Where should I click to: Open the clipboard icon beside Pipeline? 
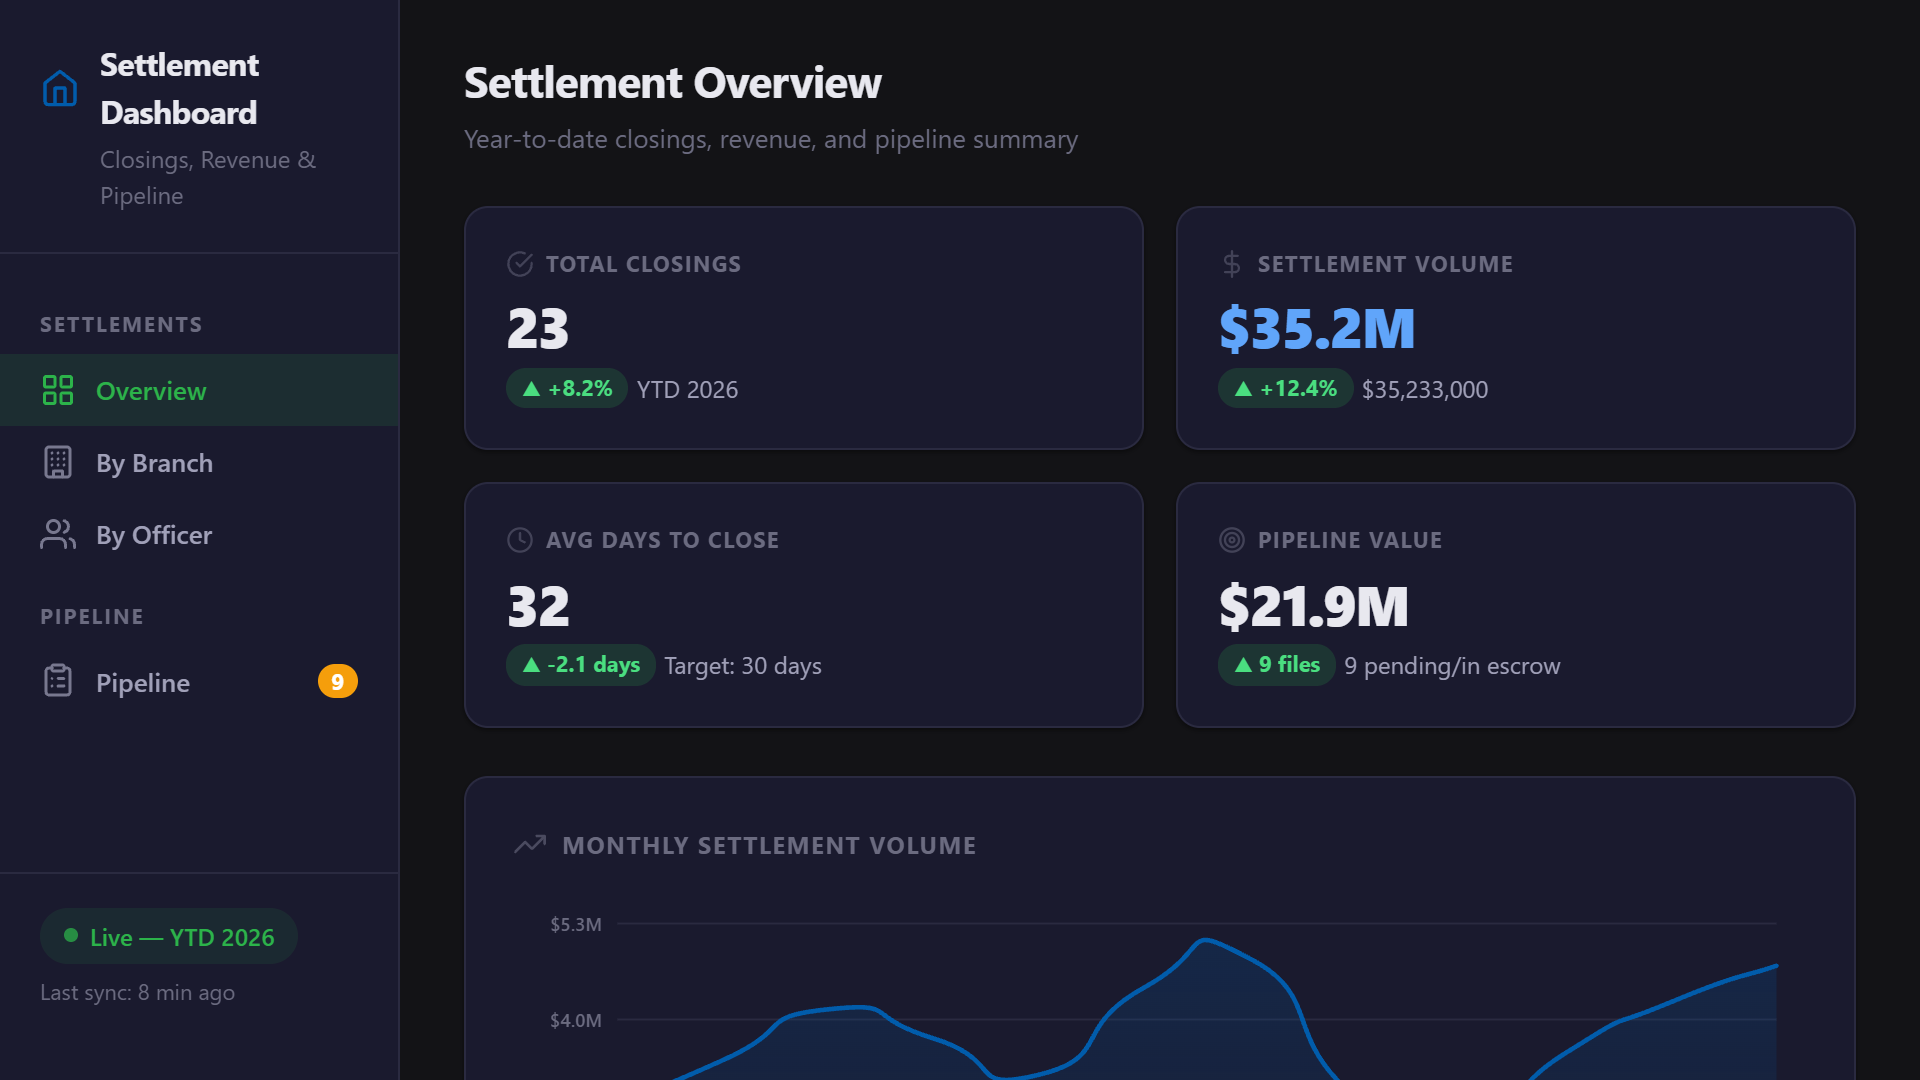[x=57, y=680]
